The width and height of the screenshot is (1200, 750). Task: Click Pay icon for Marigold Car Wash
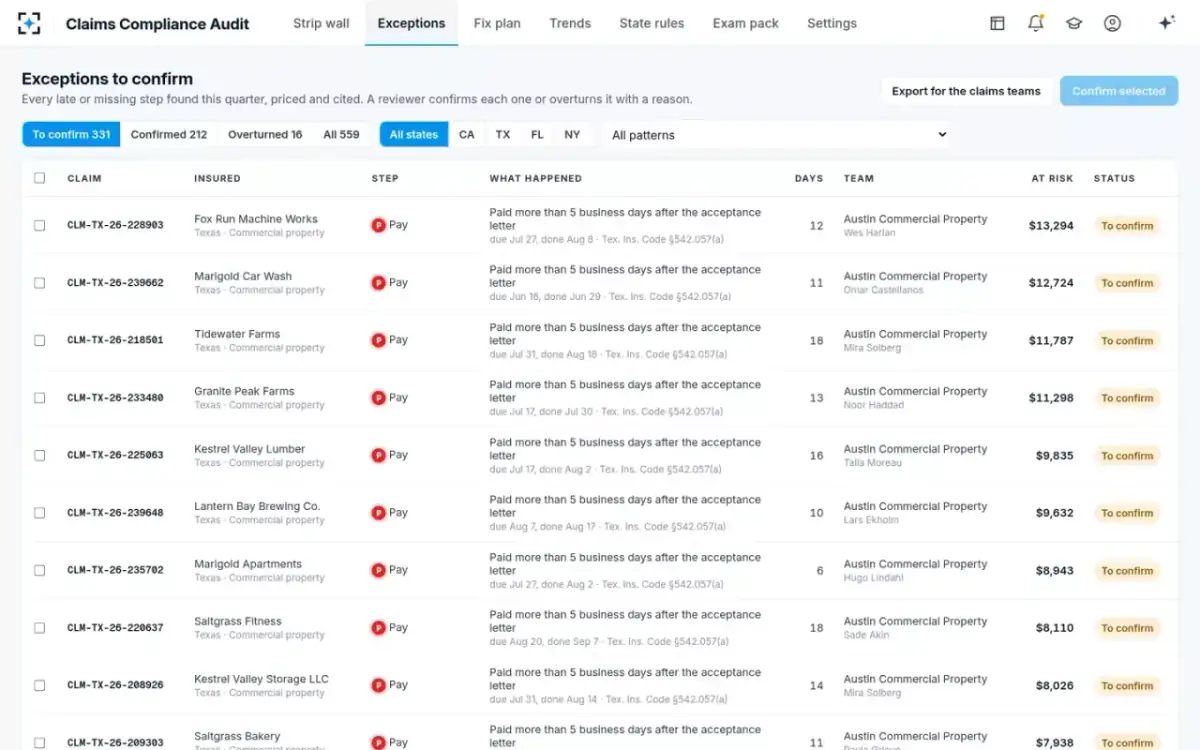point(378,283)
